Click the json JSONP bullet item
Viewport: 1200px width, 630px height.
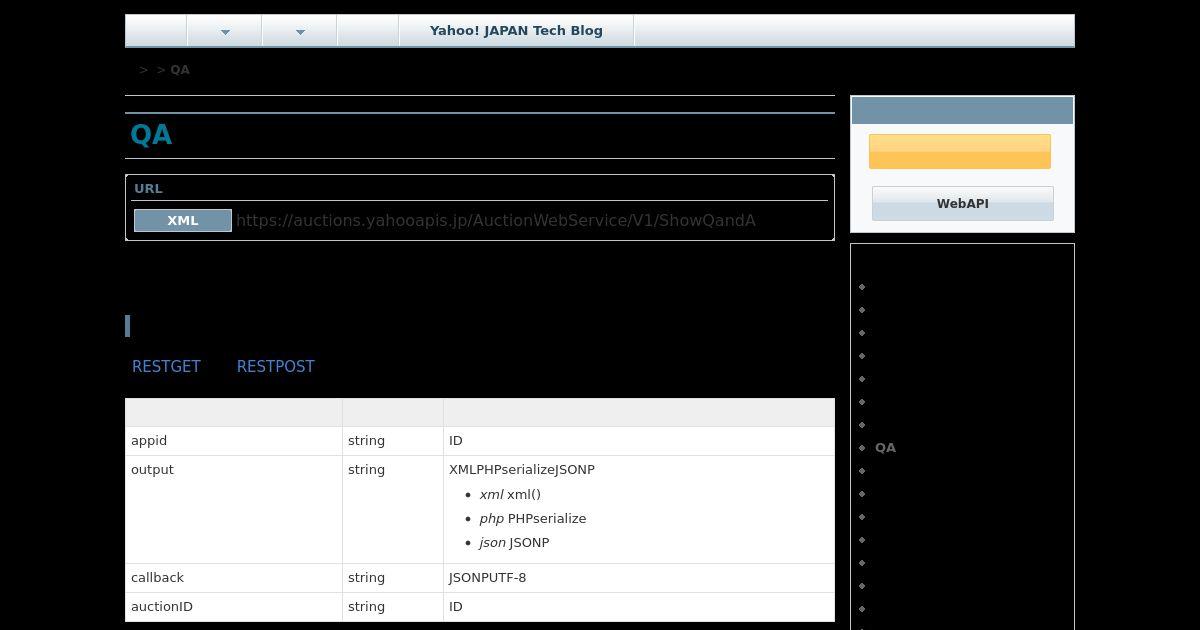pos(514,543)
